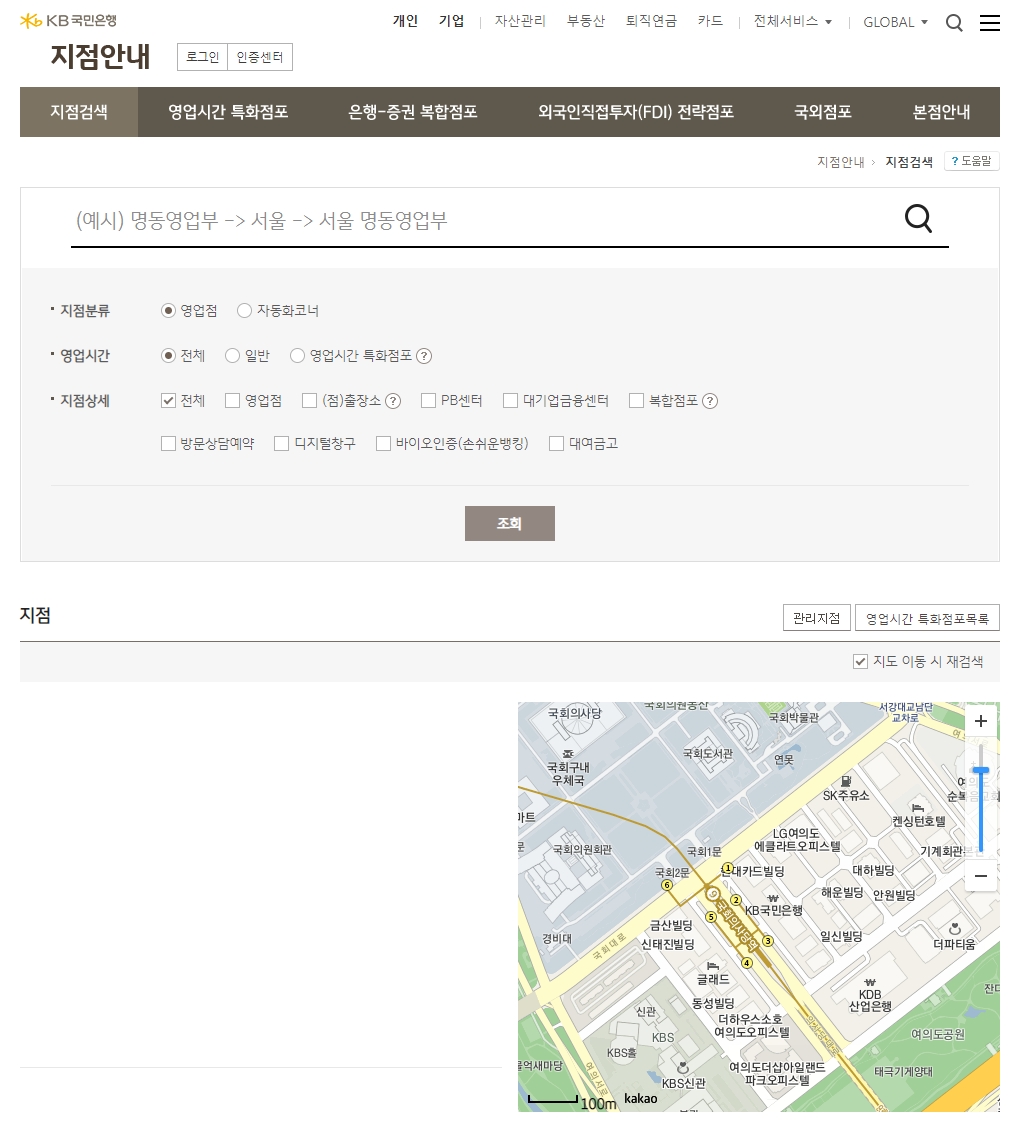Click the 인증센터 button
Screen dimensions: 1025x1131
(x=260, y=58)
